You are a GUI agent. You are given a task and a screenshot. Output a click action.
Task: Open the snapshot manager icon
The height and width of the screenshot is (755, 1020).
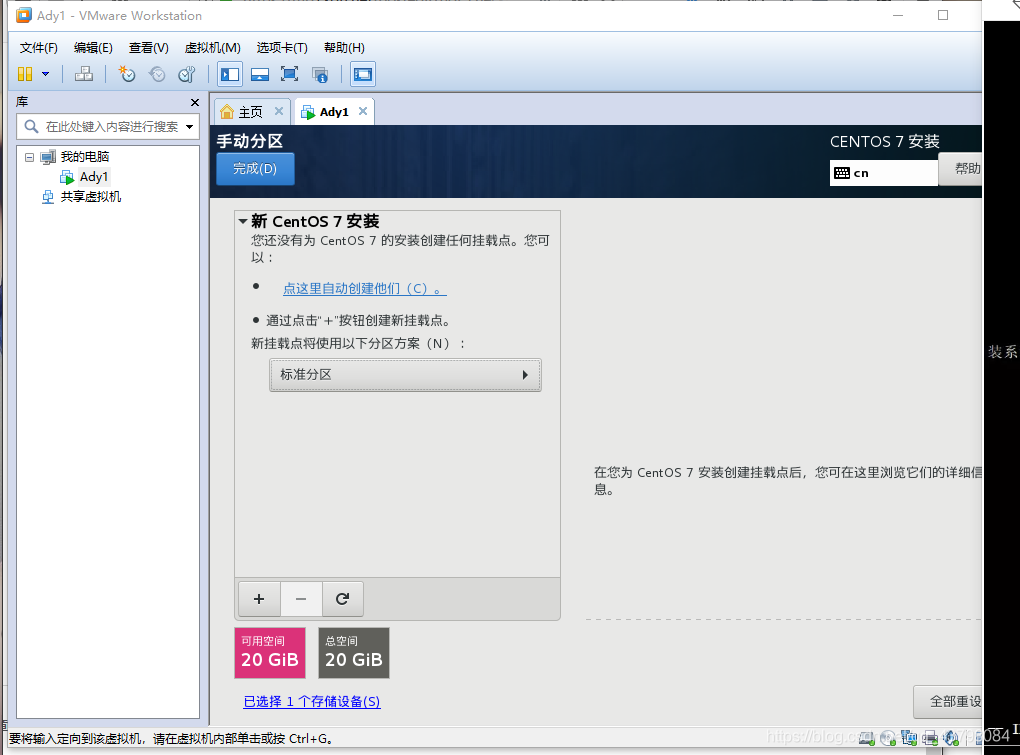click(x=187, y=74)
